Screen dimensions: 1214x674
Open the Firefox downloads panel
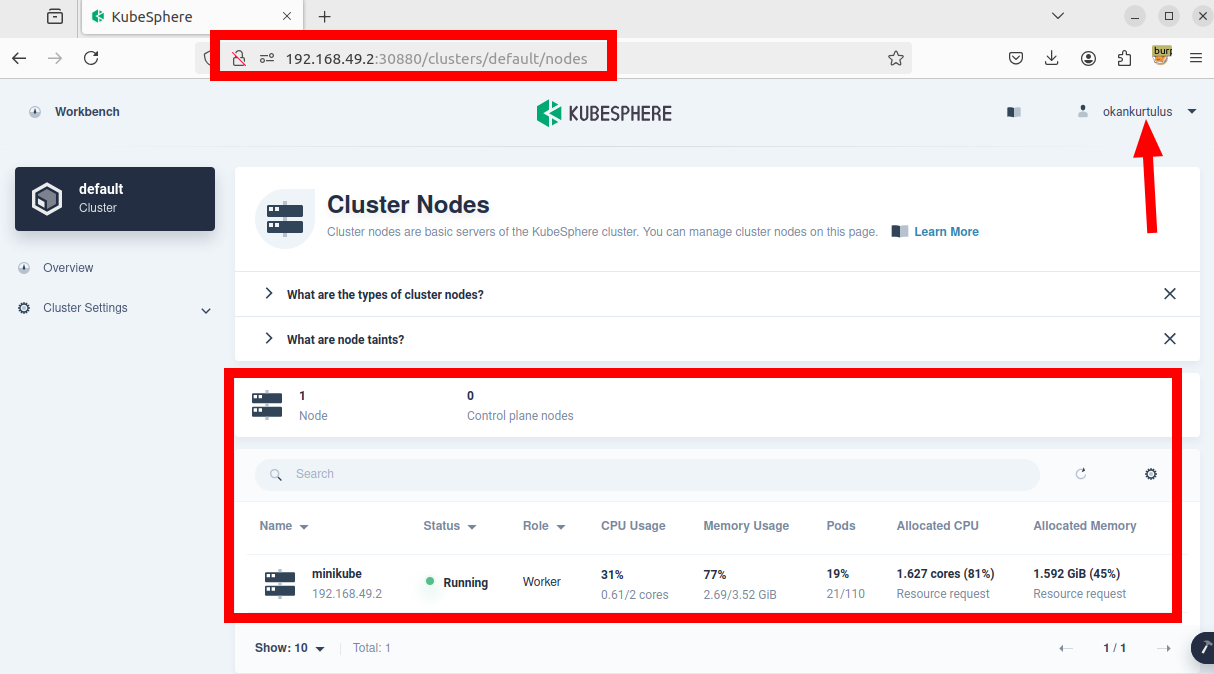(1052, 58)
